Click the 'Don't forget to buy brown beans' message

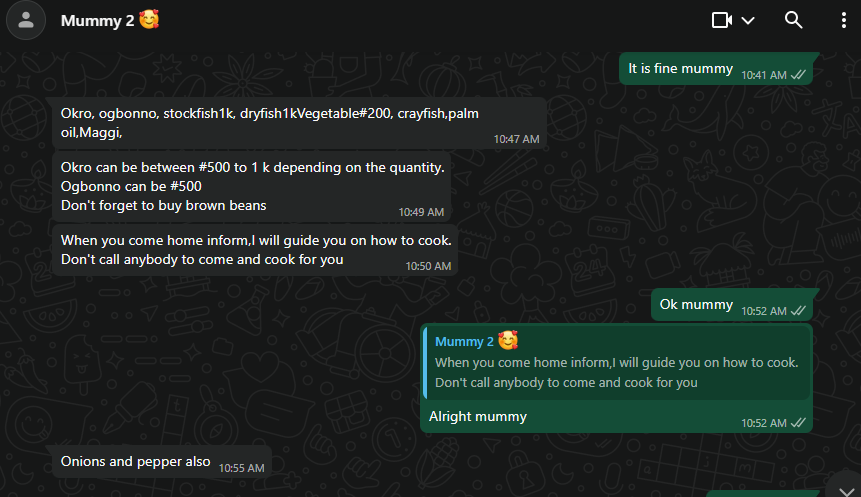(x=164, y=205)
